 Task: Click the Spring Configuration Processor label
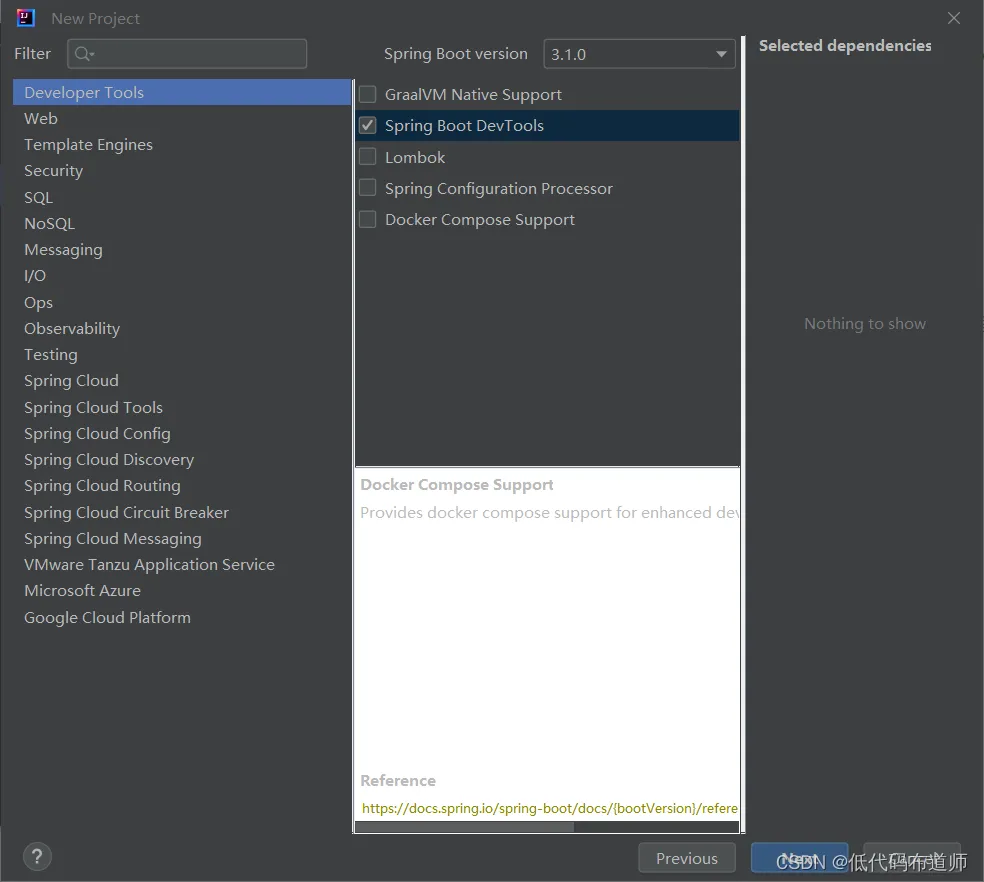tap(499, 188)
